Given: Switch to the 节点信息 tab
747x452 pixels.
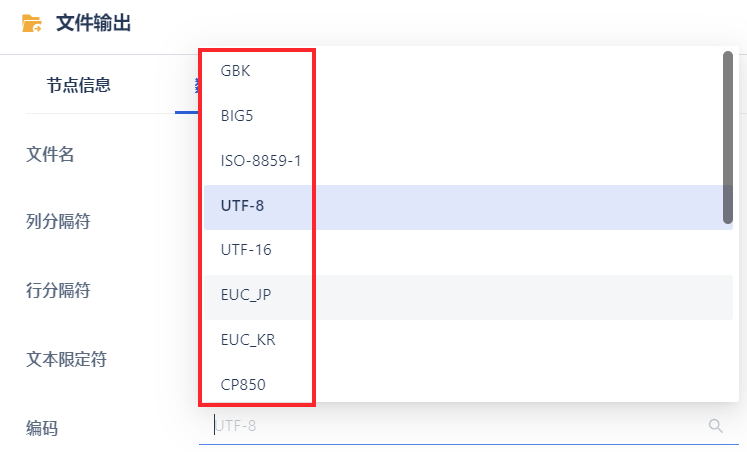Looking at the screenshot, I should click(79, 85).
